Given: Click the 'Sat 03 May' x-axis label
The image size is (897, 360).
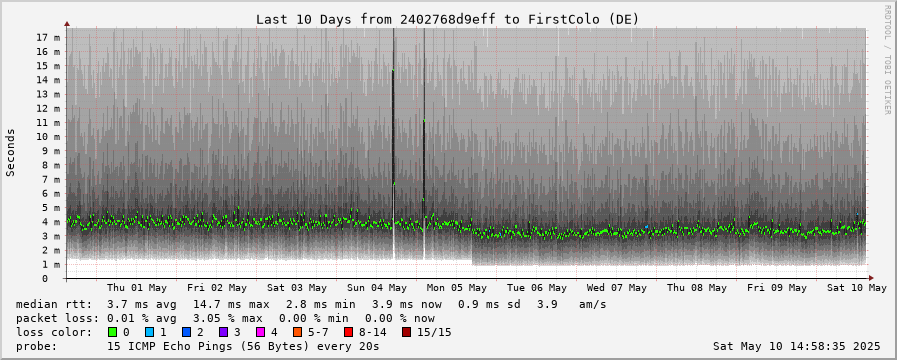Looking at the screenshot, I should click(297, 288).
